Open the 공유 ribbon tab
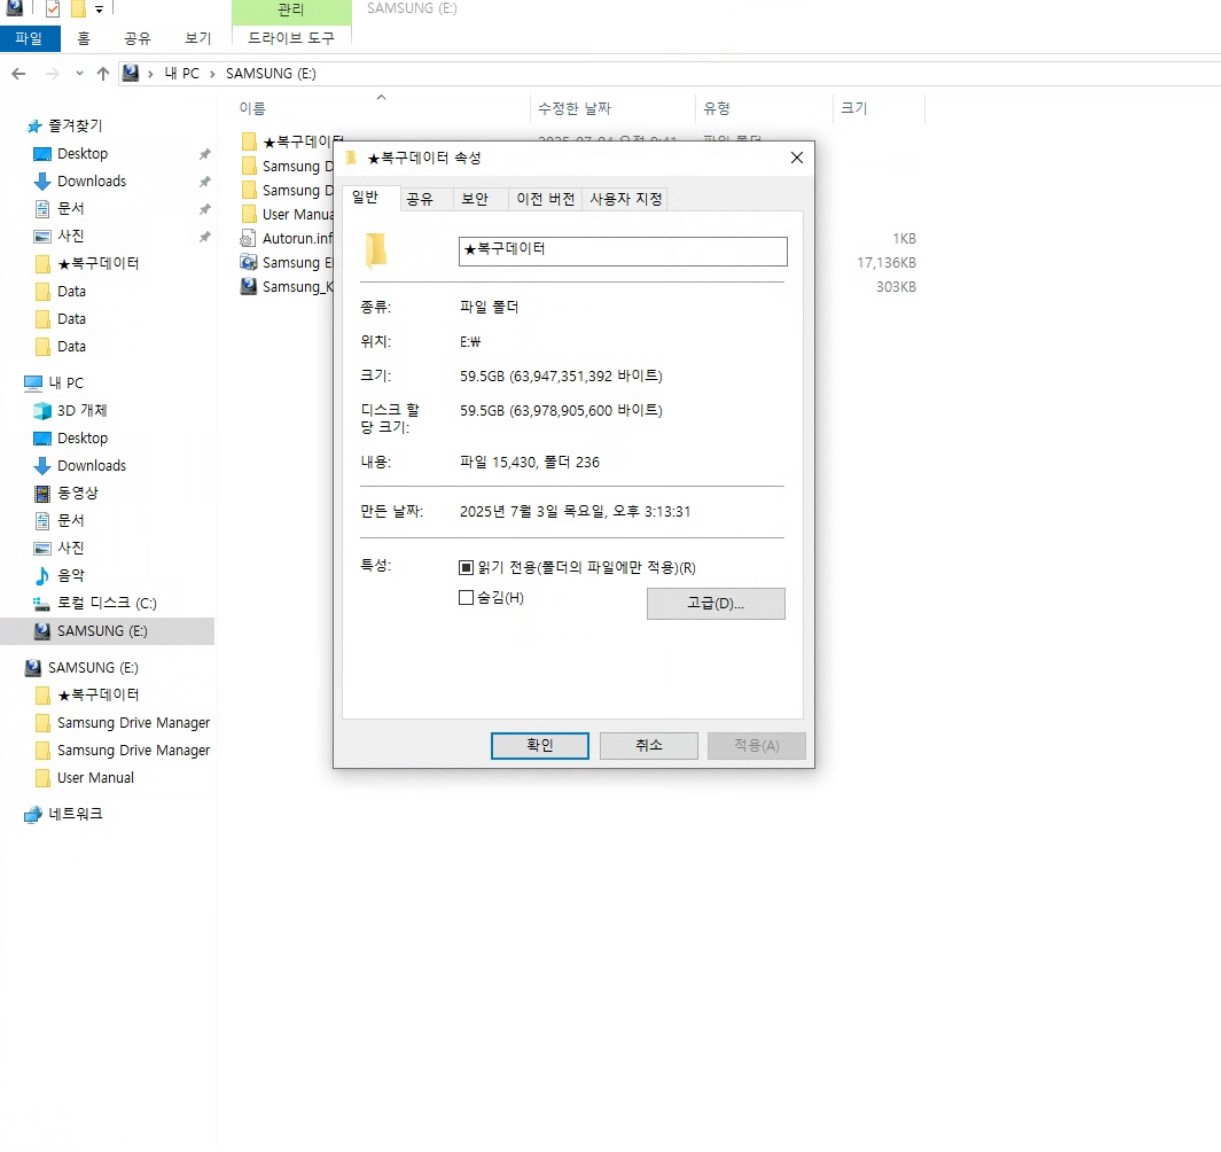 coord(137,38)
